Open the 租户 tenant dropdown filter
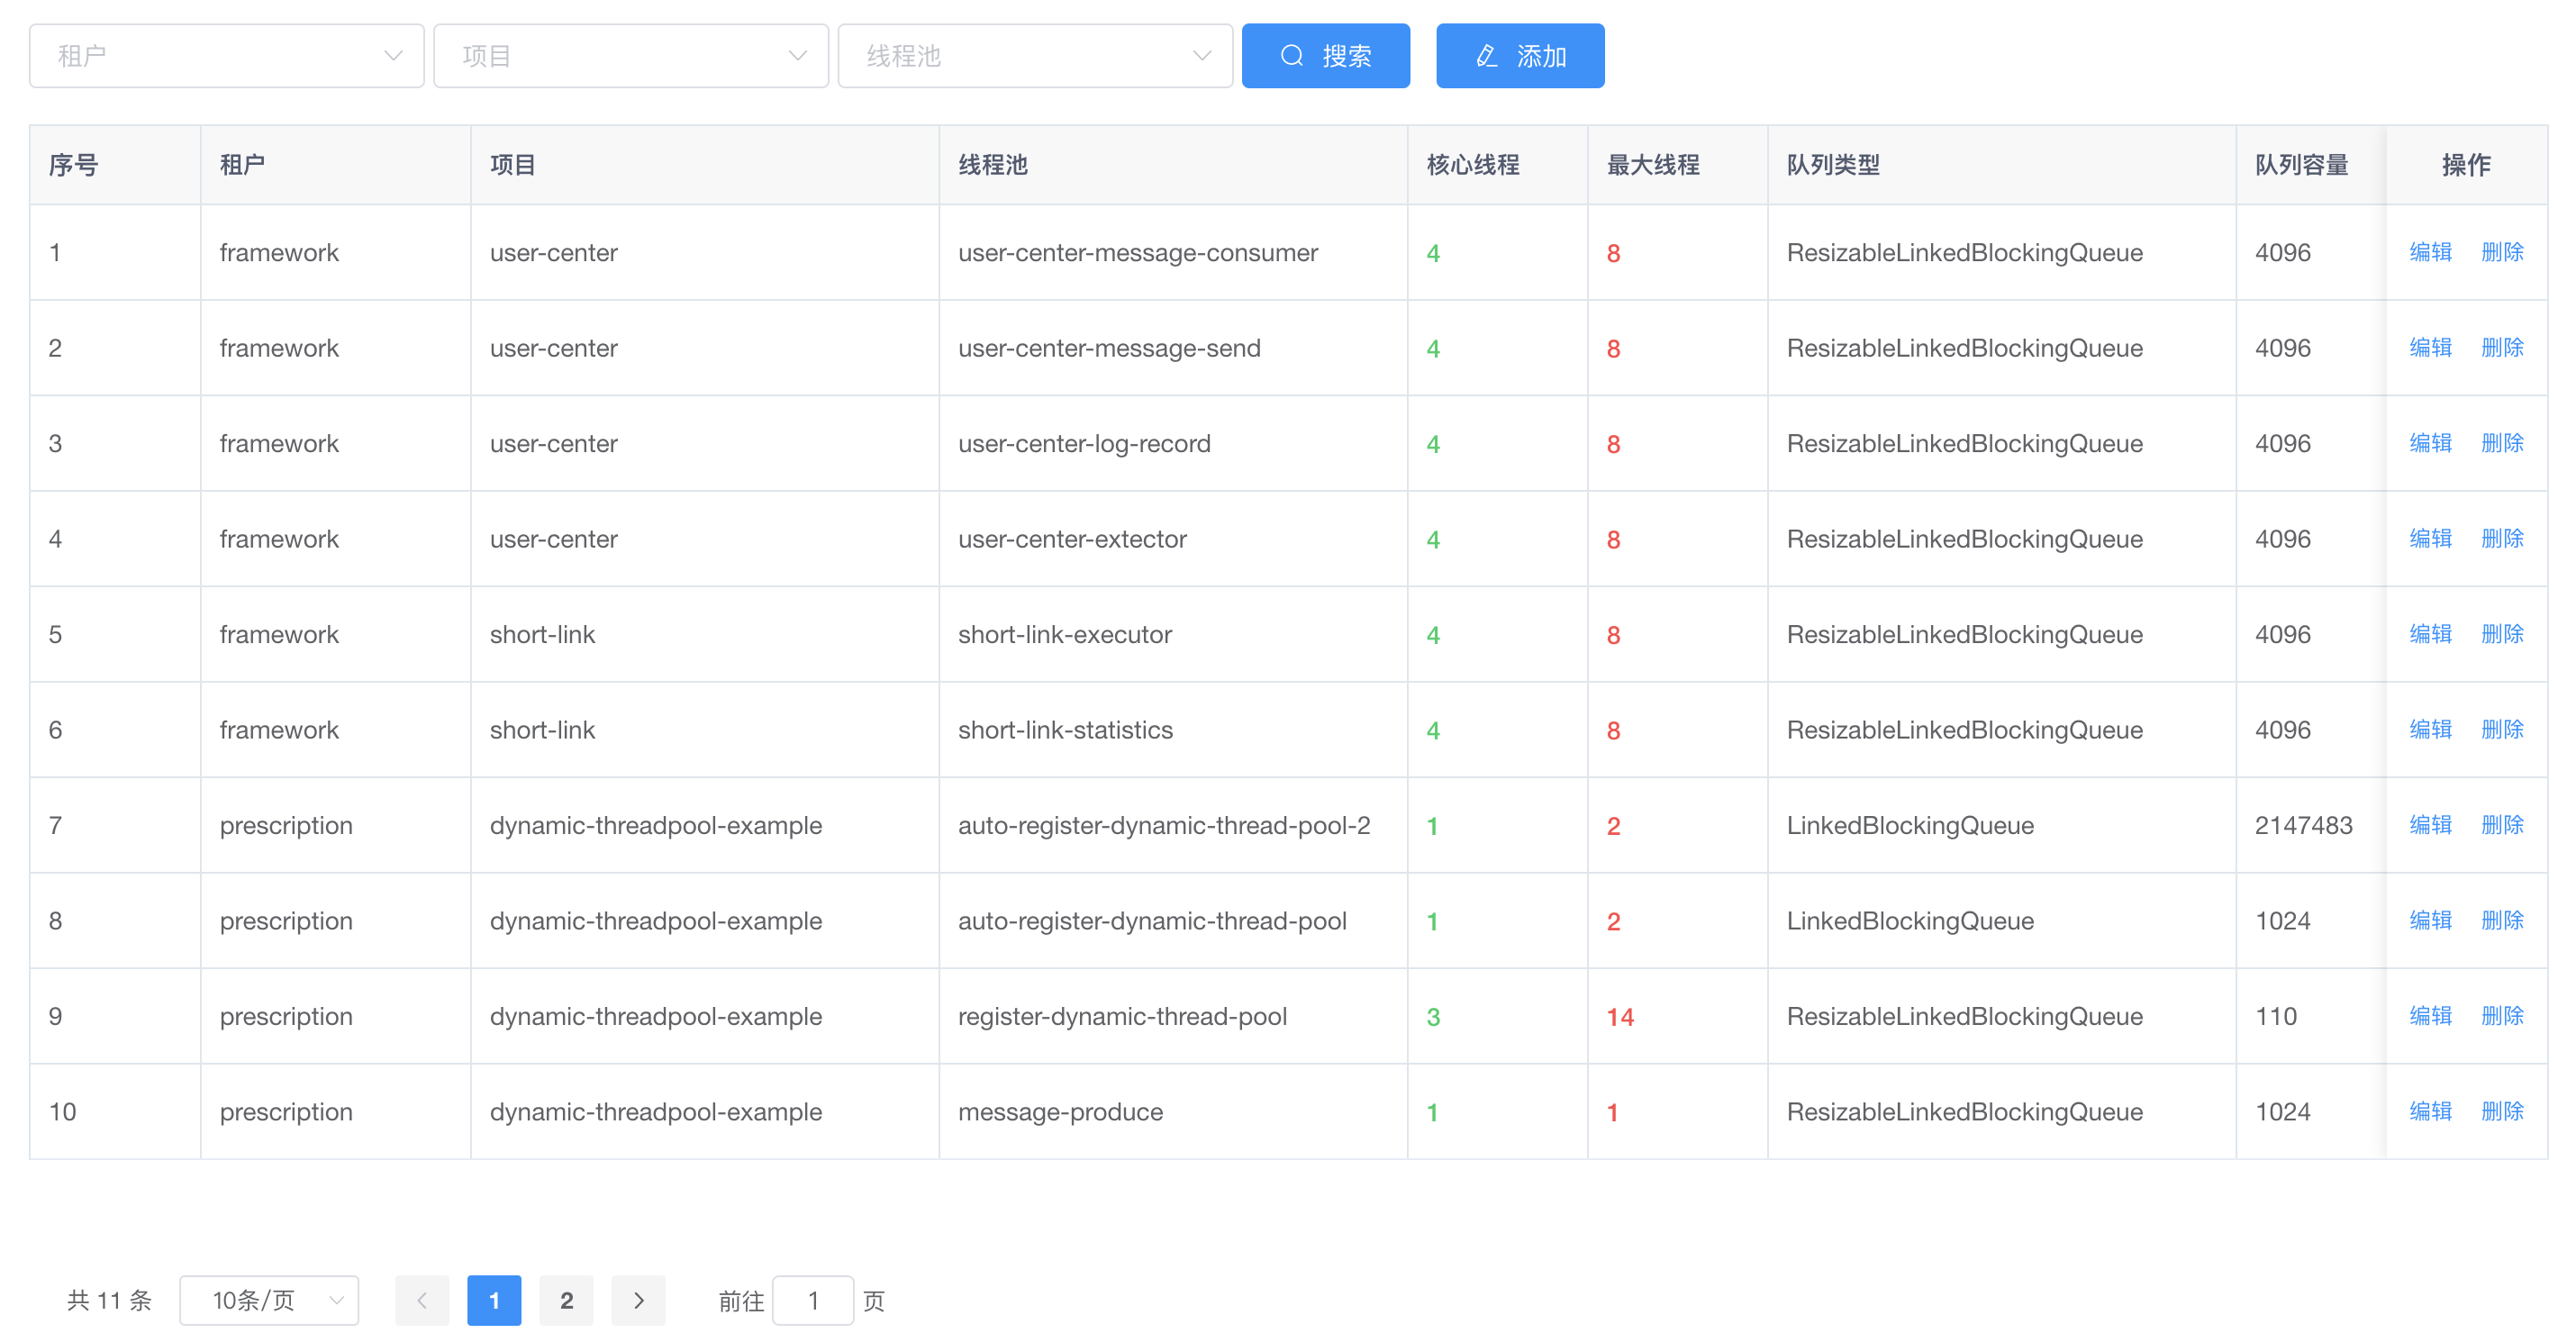This screenshot has width=2576, height=1342. point(226,56)
